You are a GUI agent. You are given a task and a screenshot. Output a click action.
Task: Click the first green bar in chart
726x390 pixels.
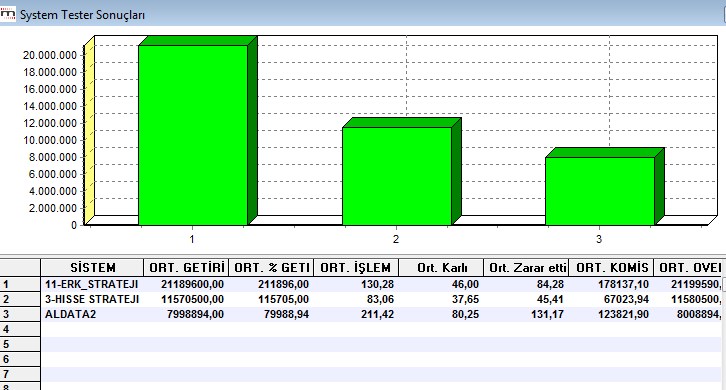tap(194, 135)
